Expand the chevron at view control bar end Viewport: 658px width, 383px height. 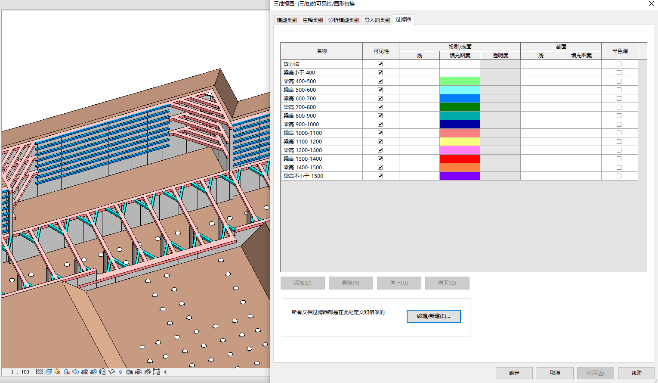tap(165, 372)
